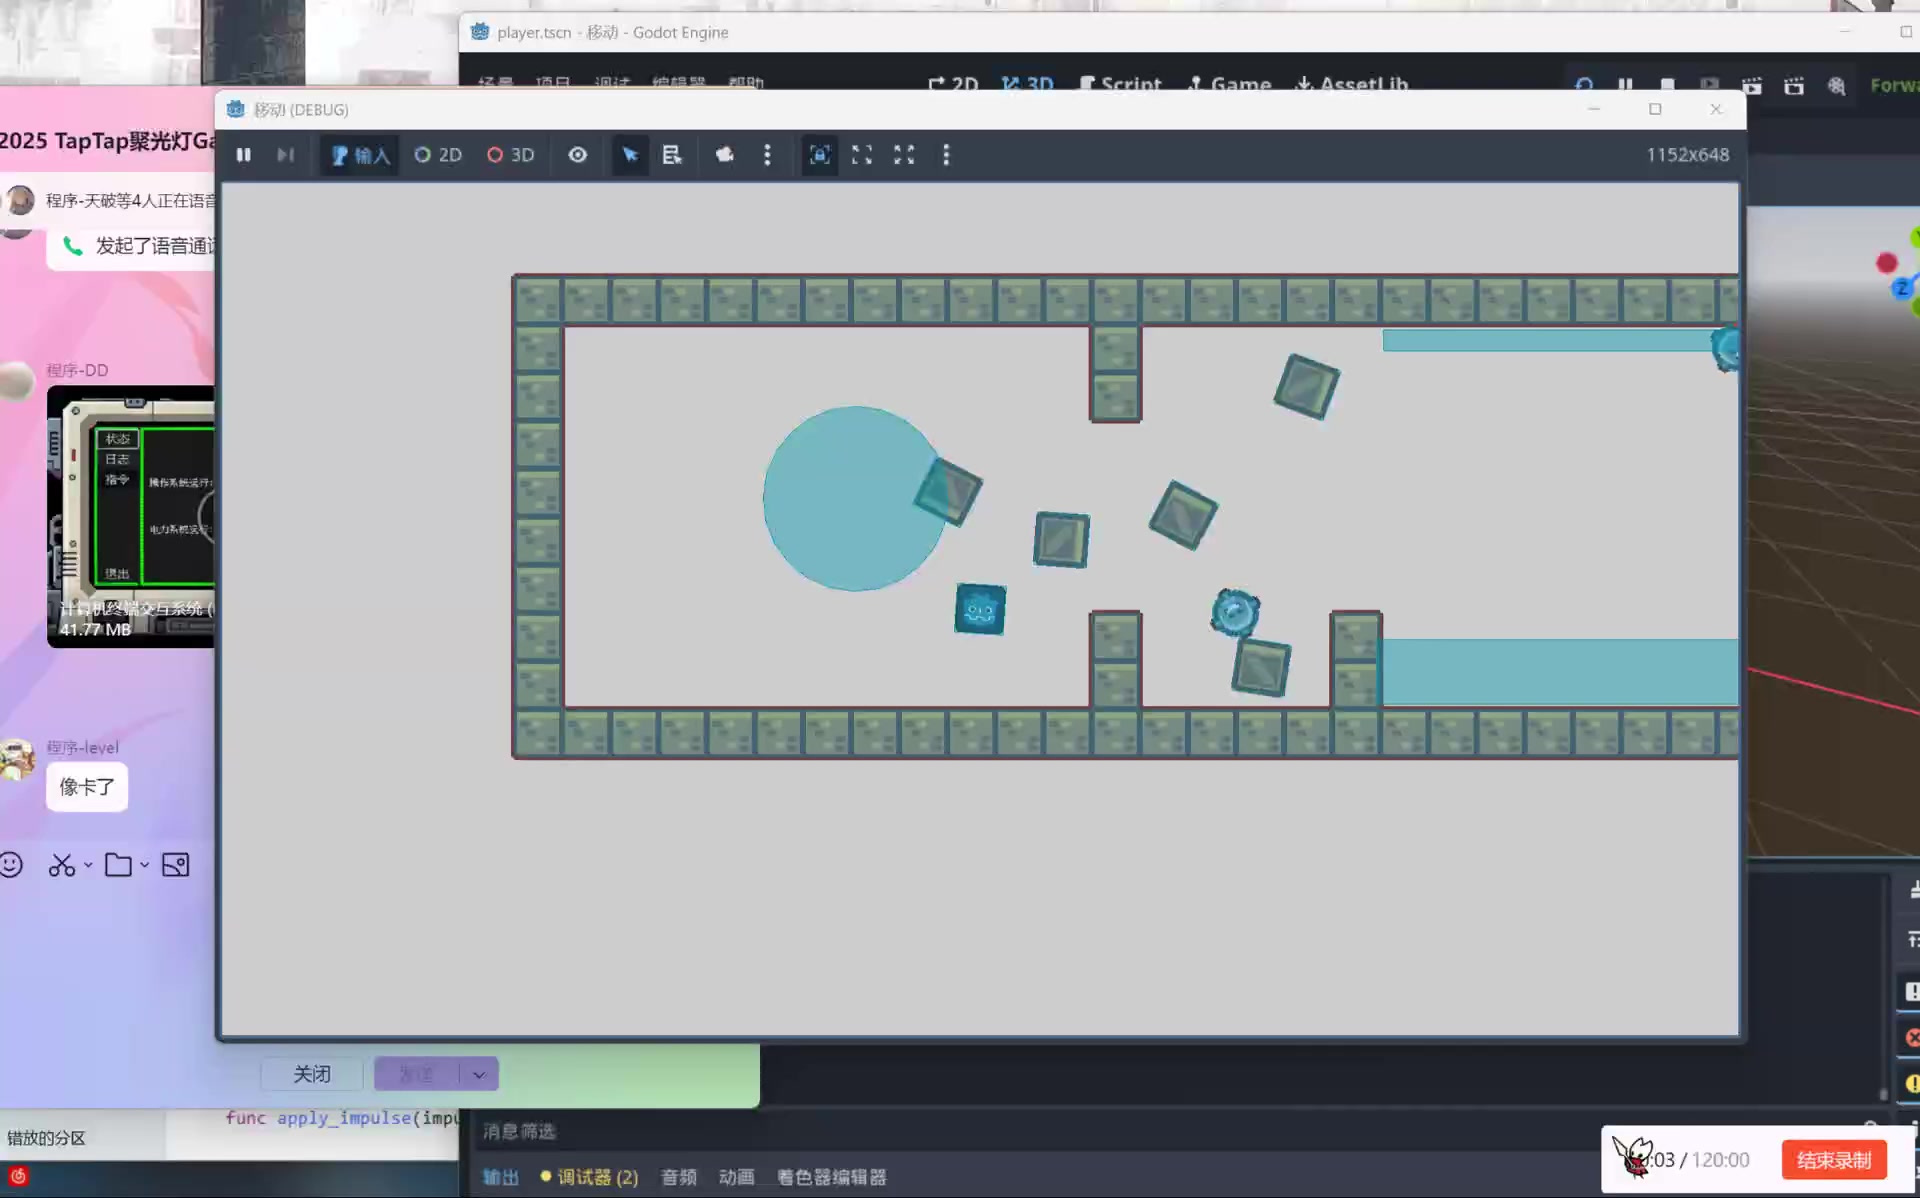Toggle the node visibility eye icon

577,155
